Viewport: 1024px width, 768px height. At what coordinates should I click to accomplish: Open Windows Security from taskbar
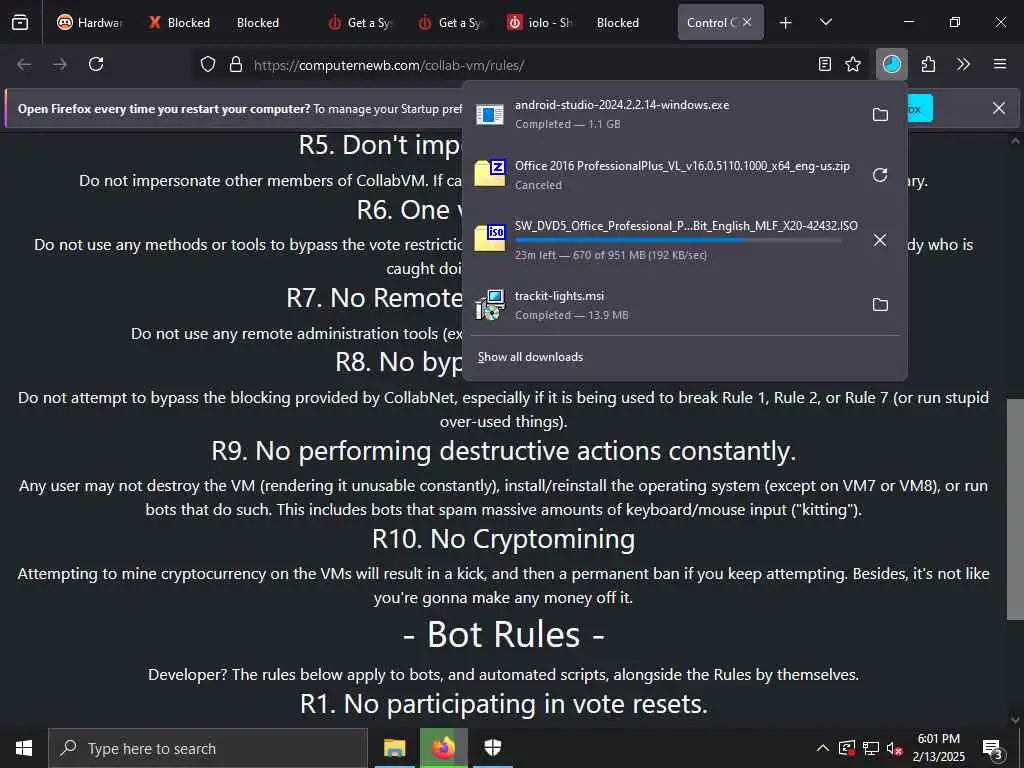tap(492, 748)
